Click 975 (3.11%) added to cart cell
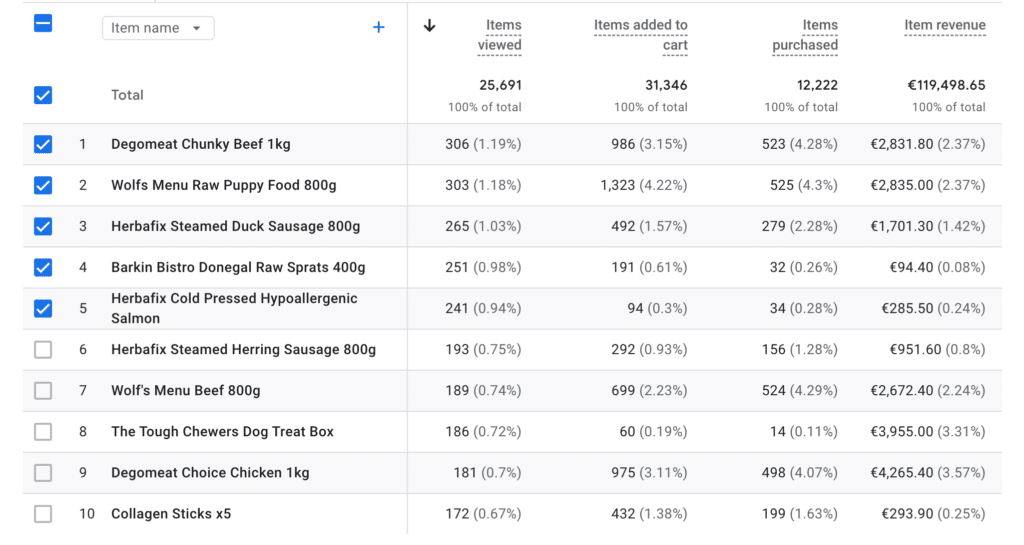 [649, 473]
